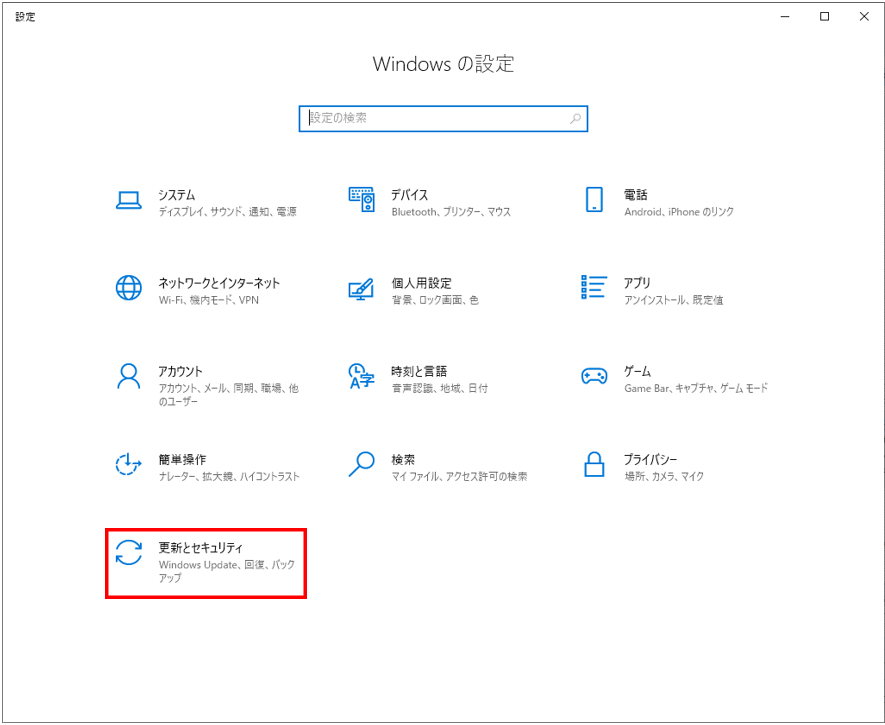Maximize the 設定 window
This screenshot has width=885, height=725.
(824, 17)
